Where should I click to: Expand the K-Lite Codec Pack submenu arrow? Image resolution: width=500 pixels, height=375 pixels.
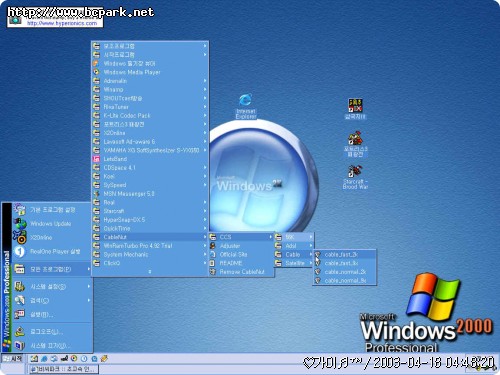pyautogui.click(x=205, y=115)
